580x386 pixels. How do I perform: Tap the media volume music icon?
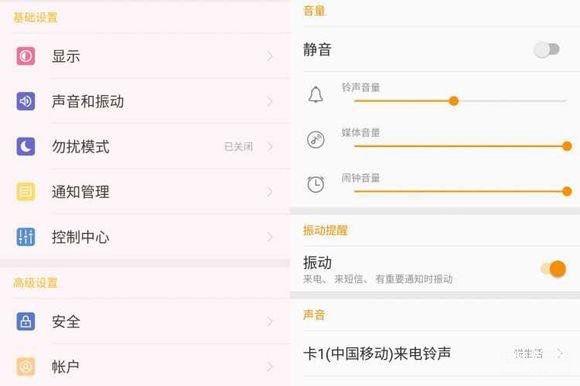tap(316, 139)
